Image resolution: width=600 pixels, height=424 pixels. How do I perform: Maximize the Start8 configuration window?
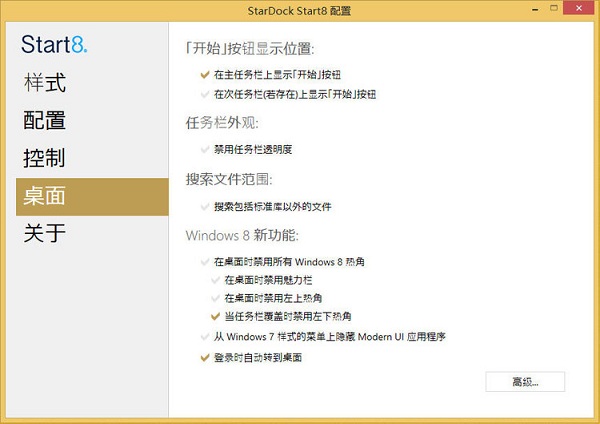[554, 8]
